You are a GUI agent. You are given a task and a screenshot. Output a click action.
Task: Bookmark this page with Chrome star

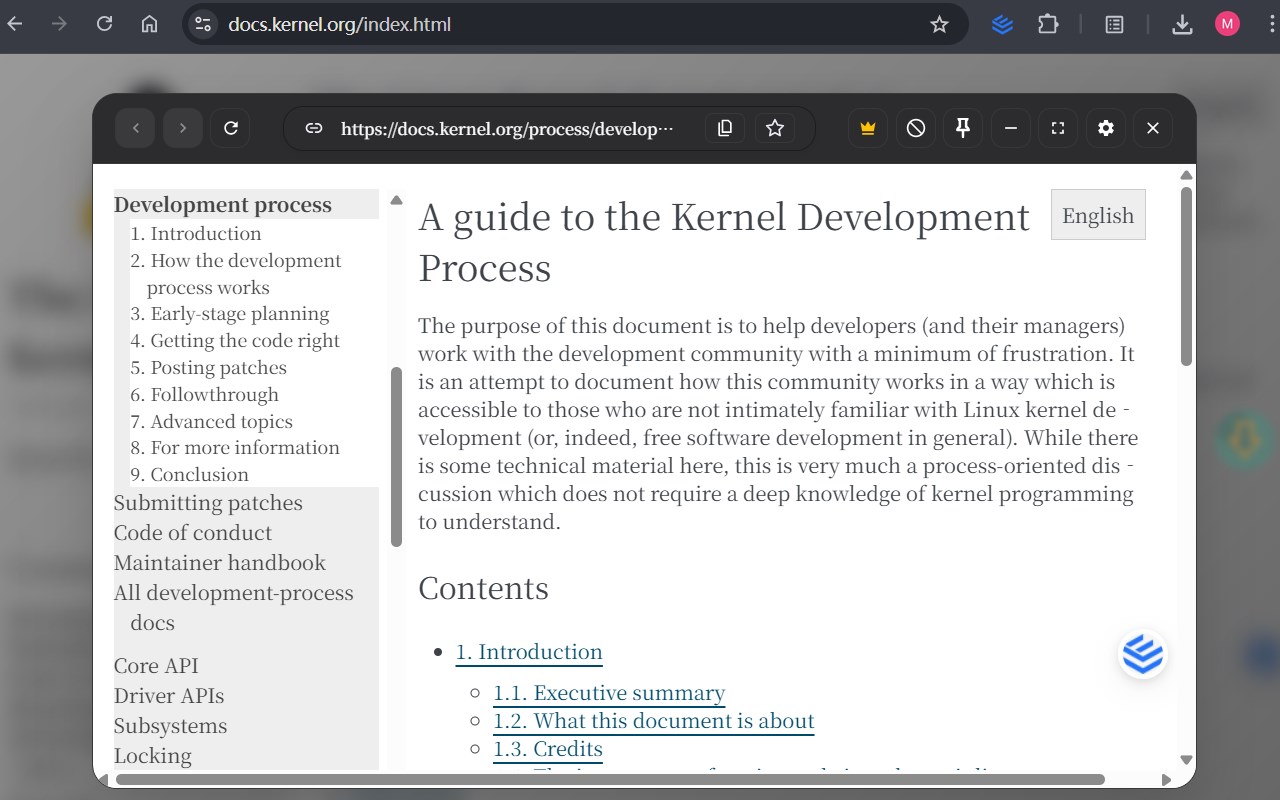coord(939,24)
